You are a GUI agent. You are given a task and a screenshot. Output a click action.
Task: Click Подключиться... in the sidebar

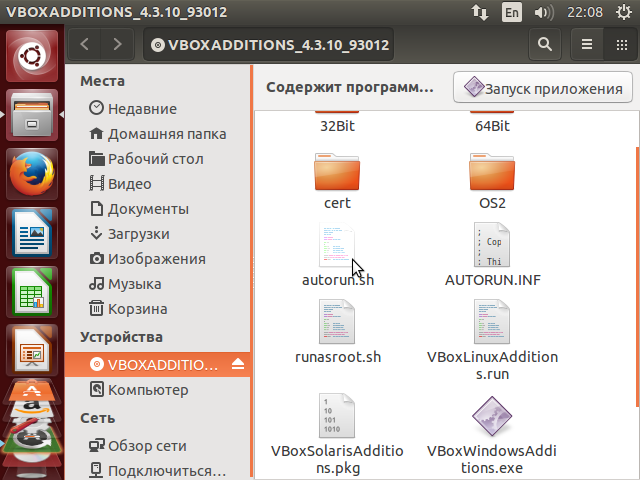158,471
